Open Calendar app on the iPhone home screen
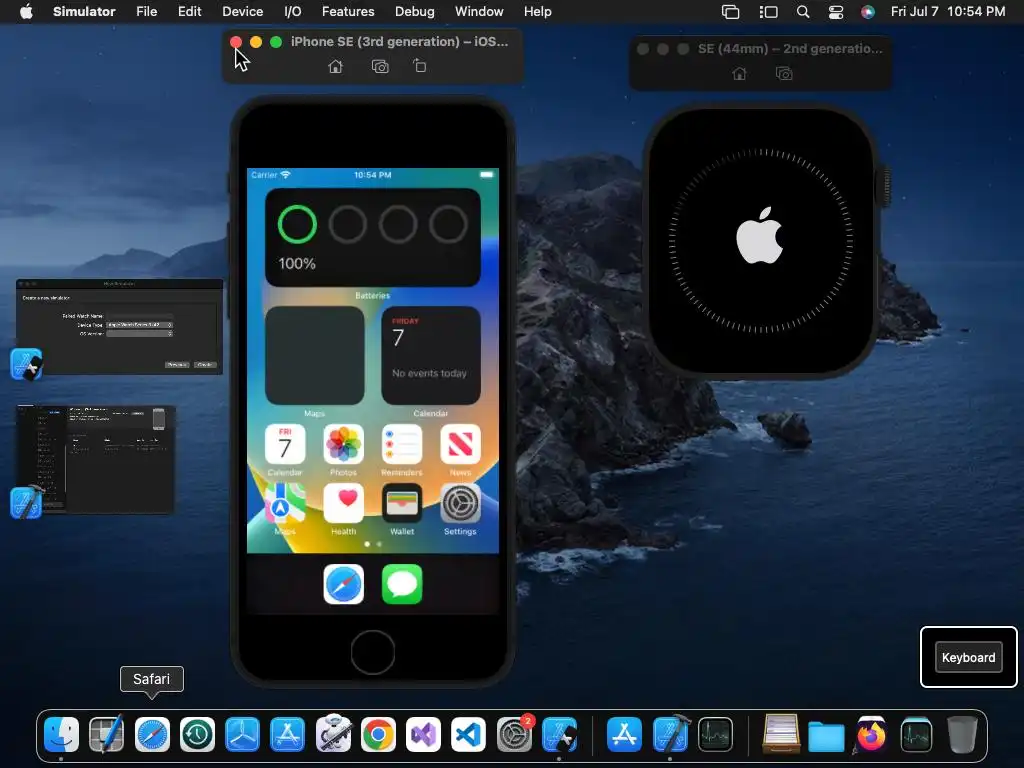 285,445
